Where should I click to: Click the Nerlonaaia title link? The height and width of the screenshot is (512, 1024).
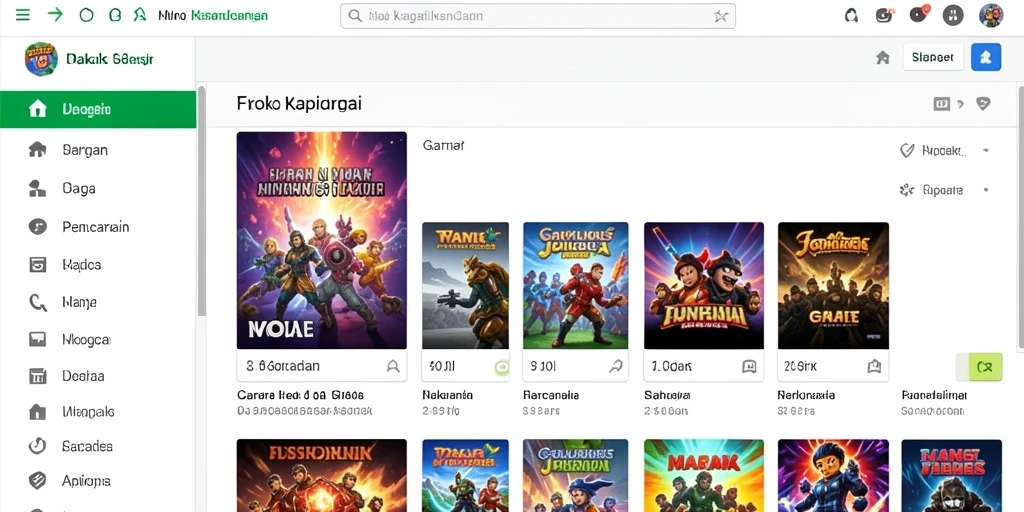pyautogui.click(x=807, y=395)
